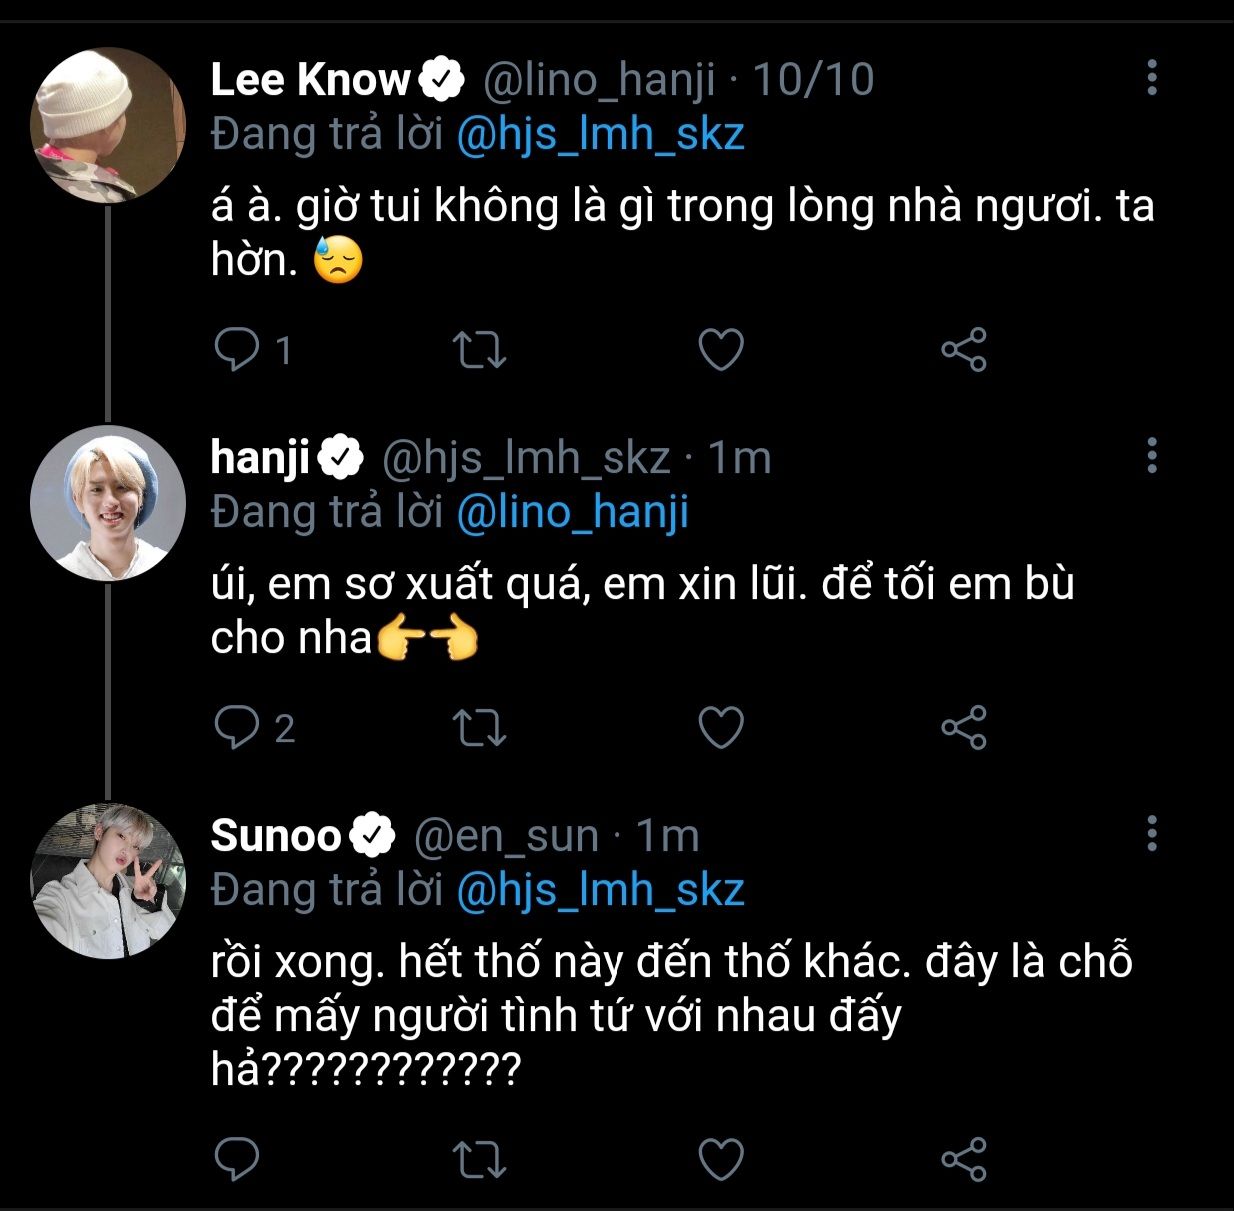Open more options on Lee Know's tweet
This screenshot has height=1211, width=1234.
(1152, 77)
